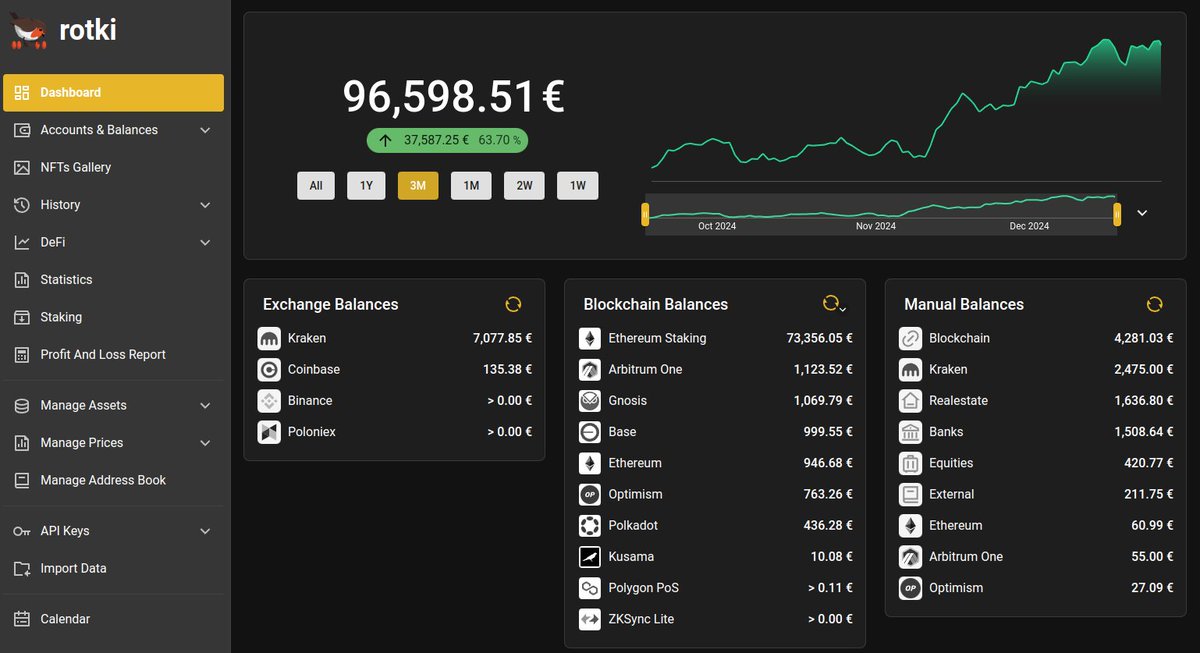Click the rotki bird logo
Viewport: 1200px width, 653px height.
[29, 32]
